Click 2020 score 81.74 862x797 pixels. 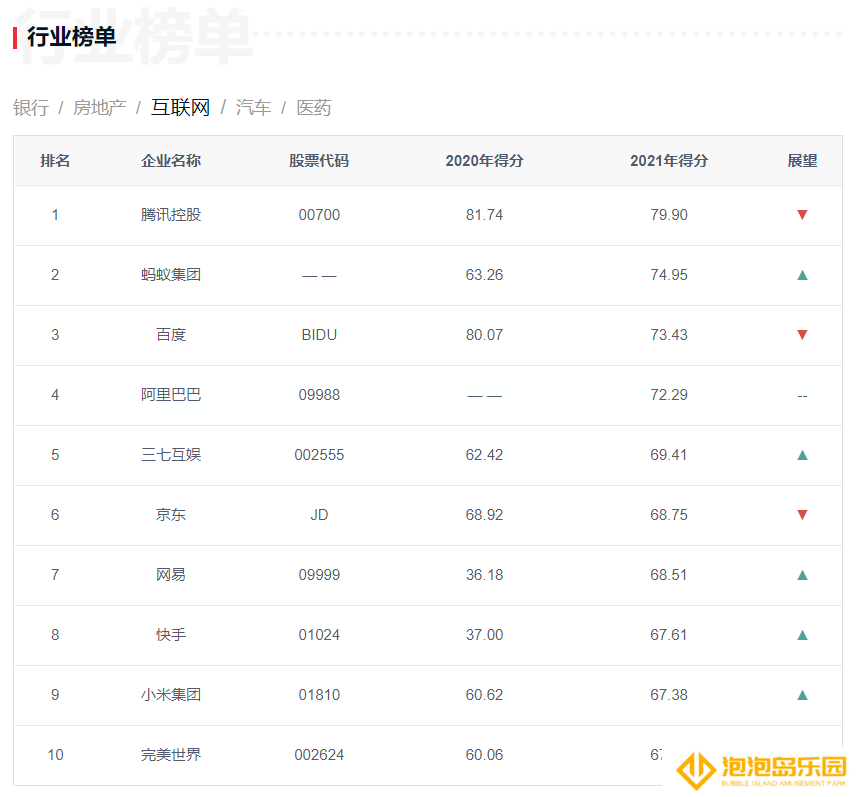484,215
